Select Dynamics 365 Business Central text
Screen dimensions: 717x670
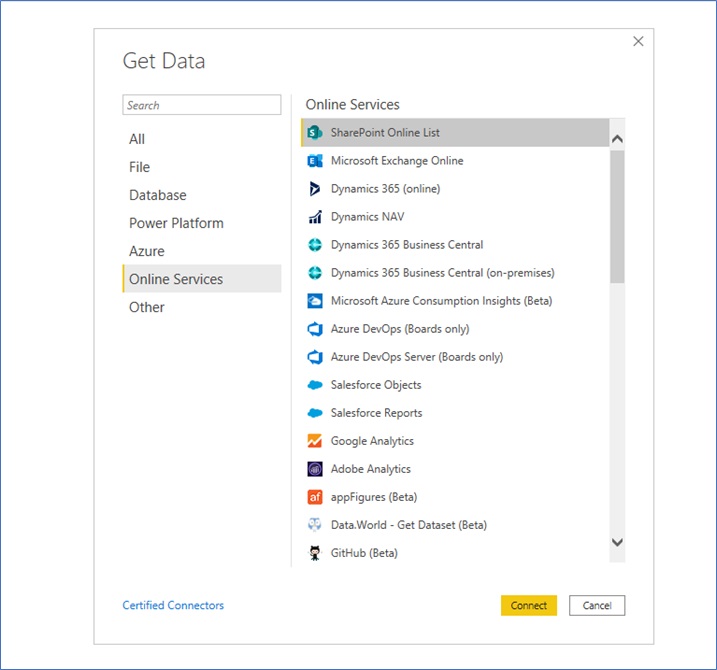[x=407, y=245]
